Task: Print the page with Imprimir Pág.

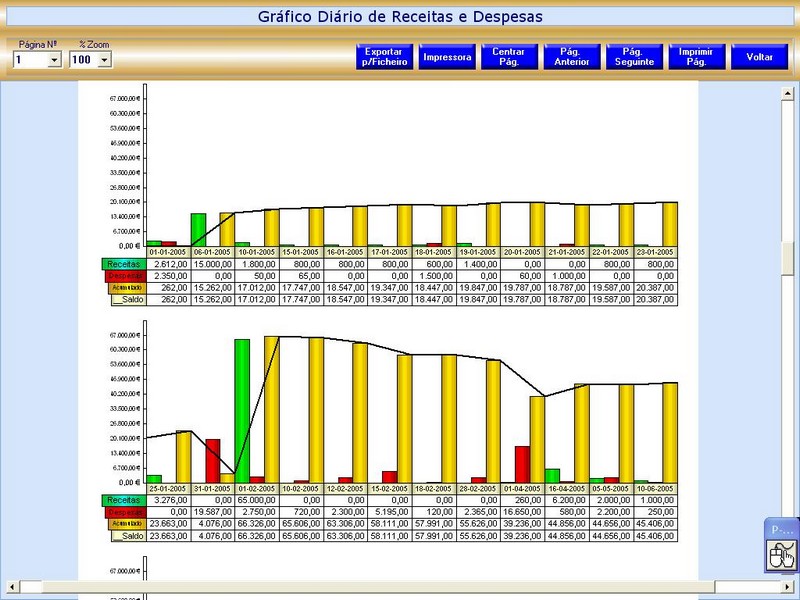Action: coord(695,57)
